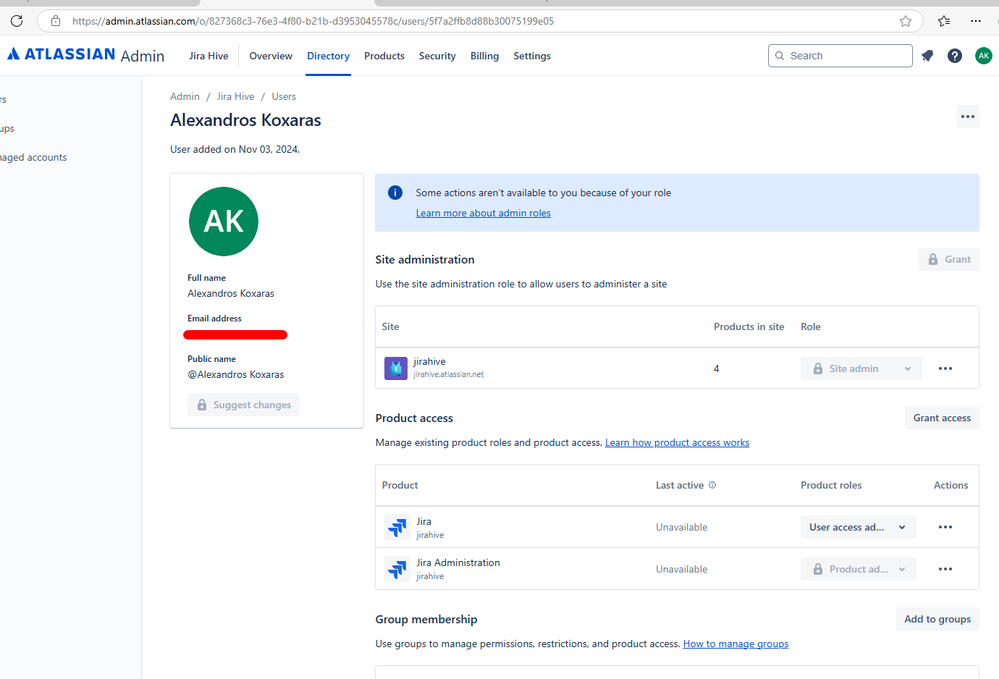Screen dimensions: 999x679
Task: Open the notifications icon
Action: 927,56
